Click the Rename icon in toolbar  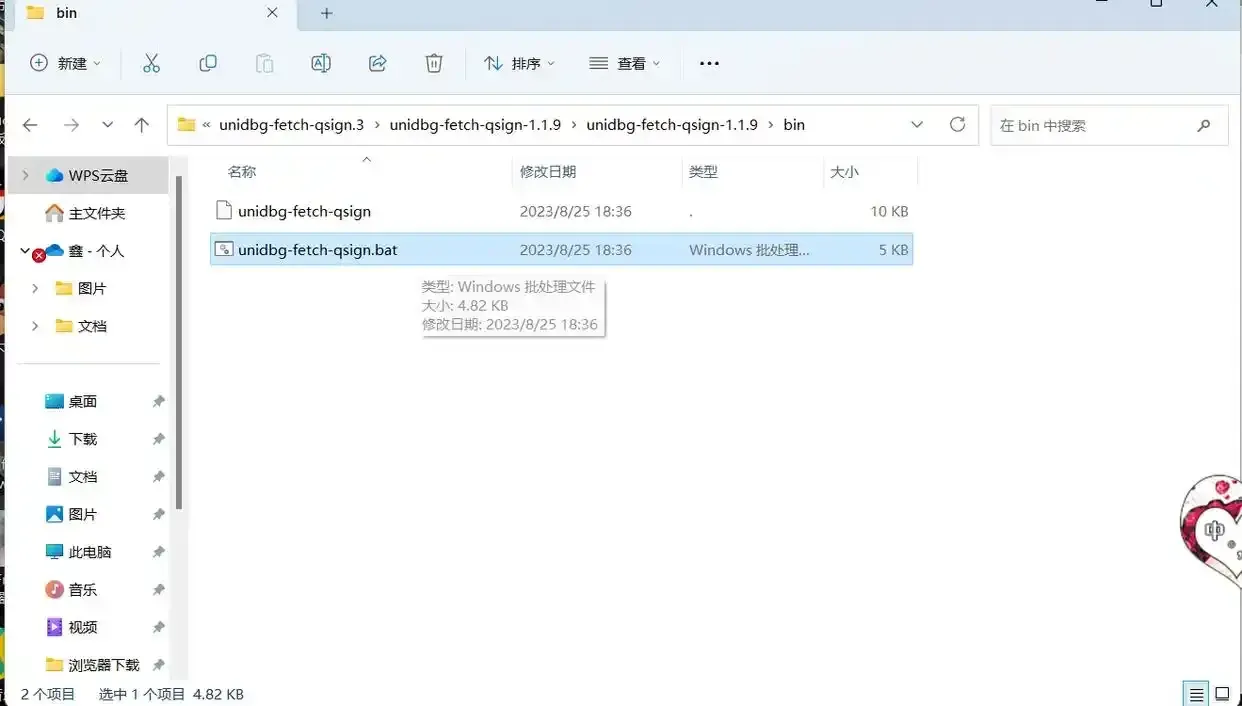[321, 63]
